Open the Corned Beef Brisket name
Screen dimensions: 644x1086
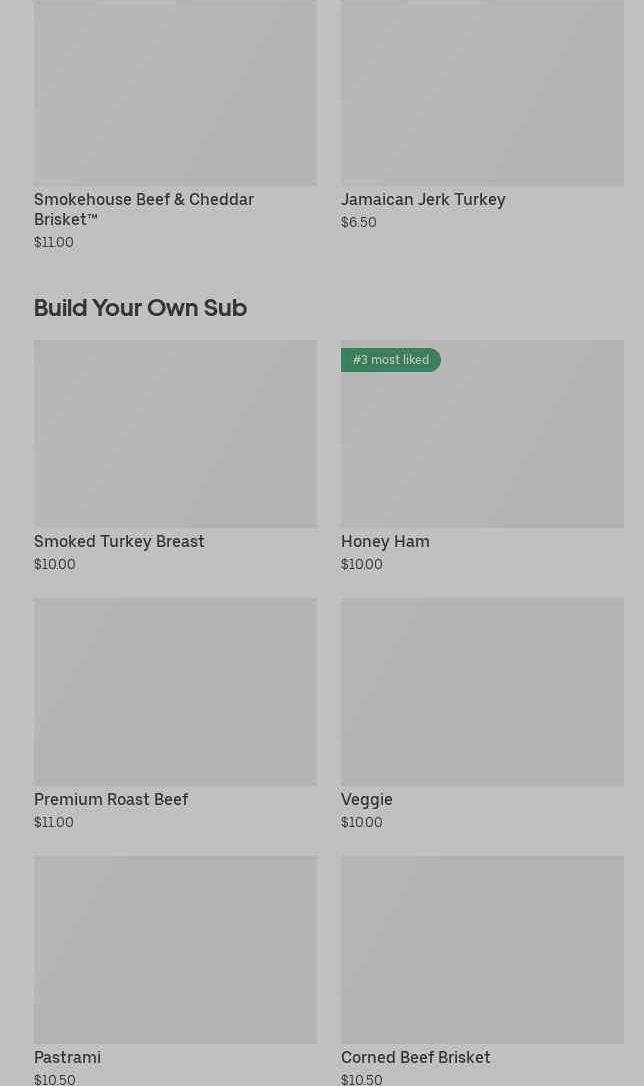[x=415, y=1057]
